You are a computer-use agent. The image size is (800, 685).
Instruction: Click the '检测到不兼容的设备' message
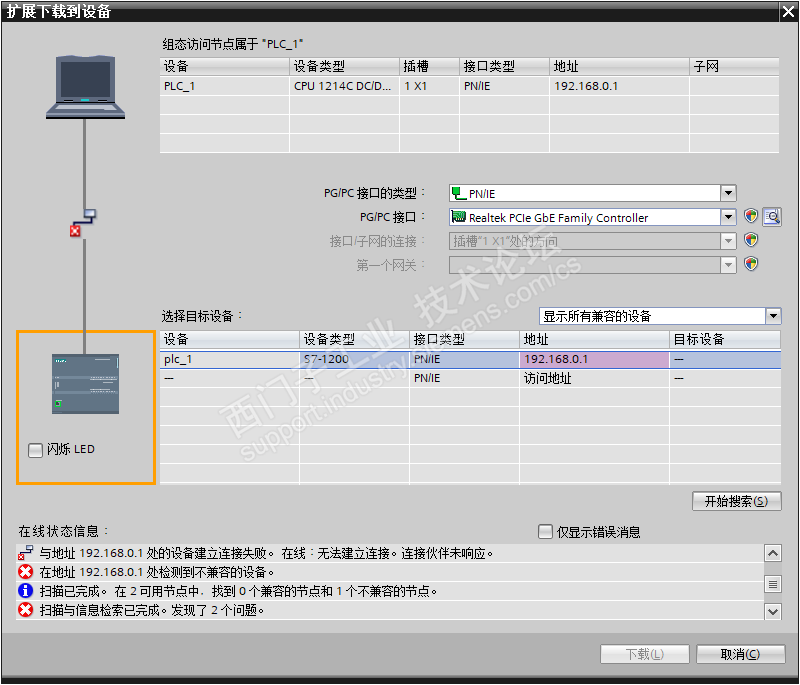(x=157, y=572)
